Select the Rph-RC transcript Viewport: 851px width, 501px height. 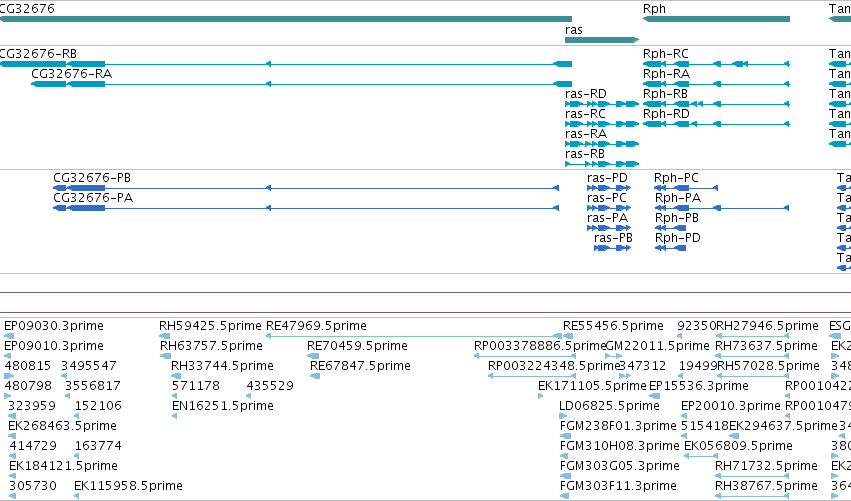pyautogui.click(x=716, y=64)
